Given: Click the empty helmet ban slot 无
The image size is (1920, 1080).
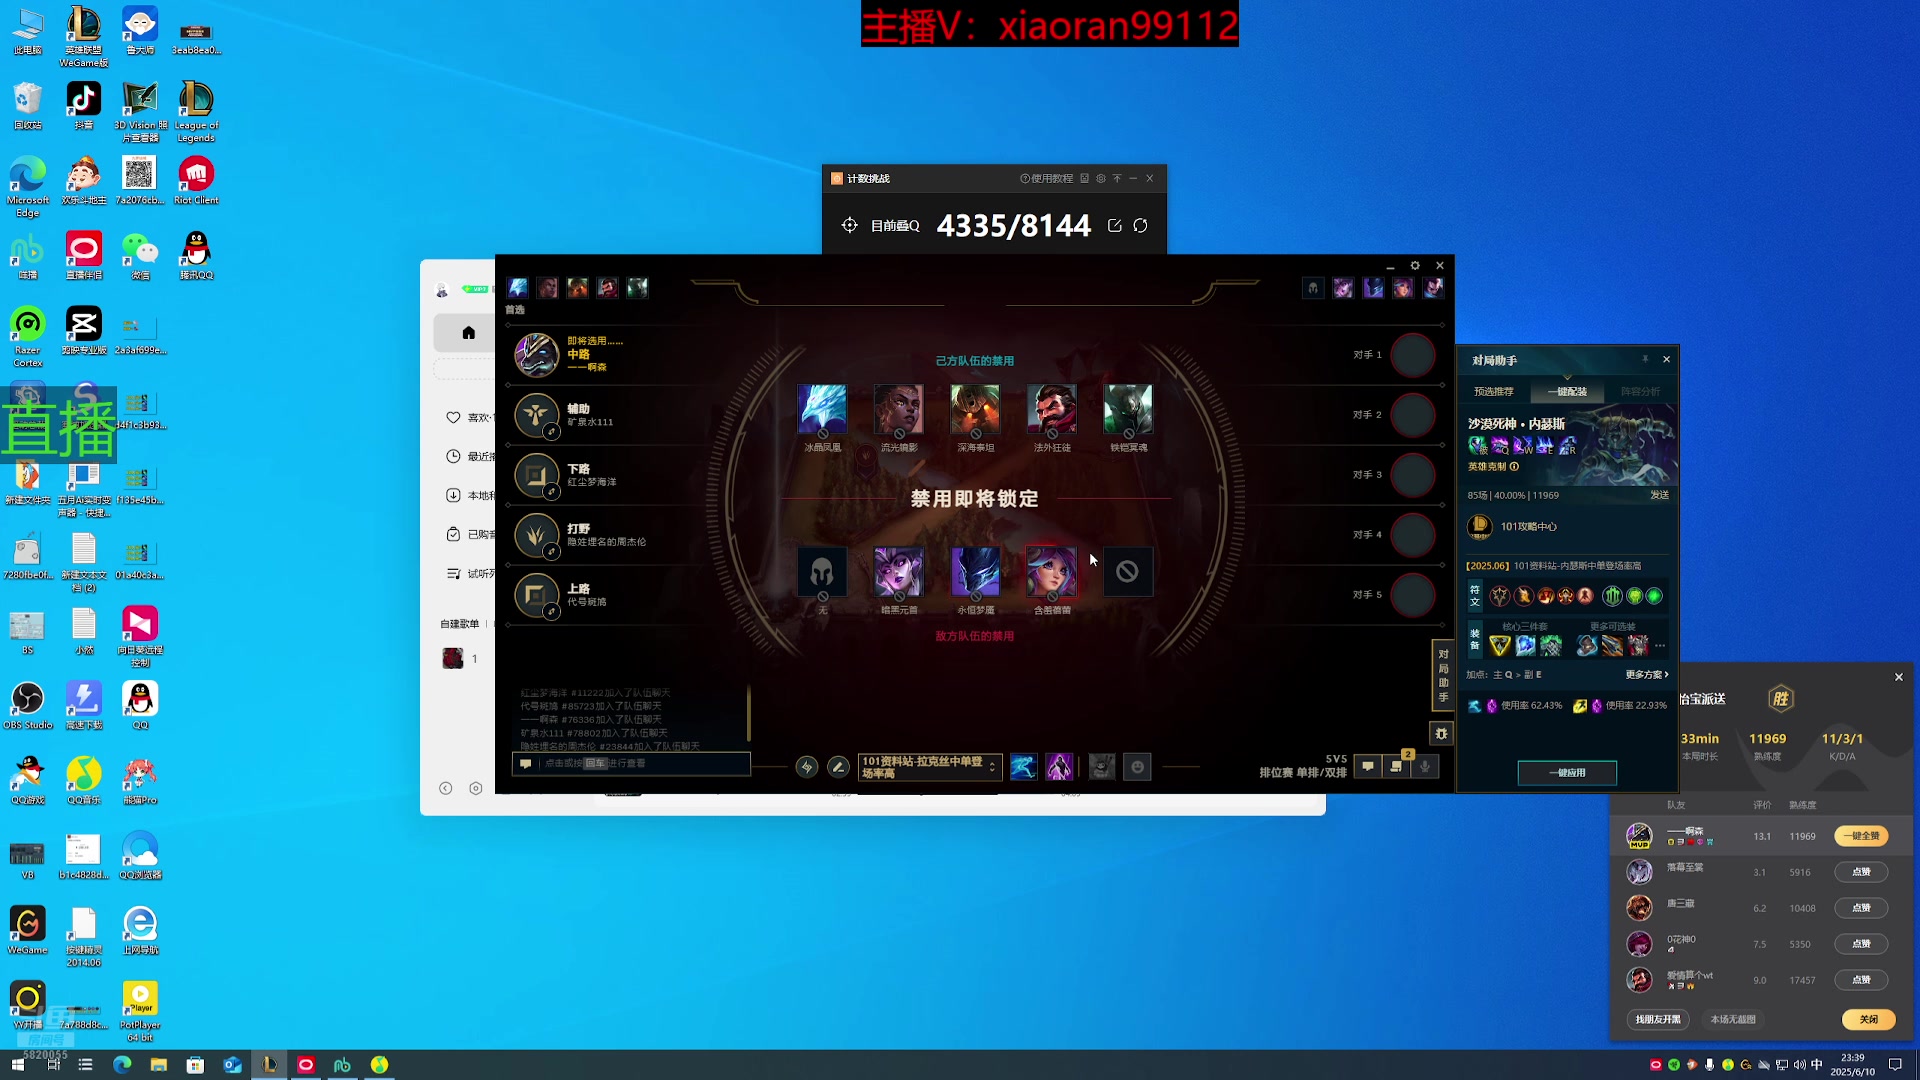Looking at the screenshot, I should [822, 572].
